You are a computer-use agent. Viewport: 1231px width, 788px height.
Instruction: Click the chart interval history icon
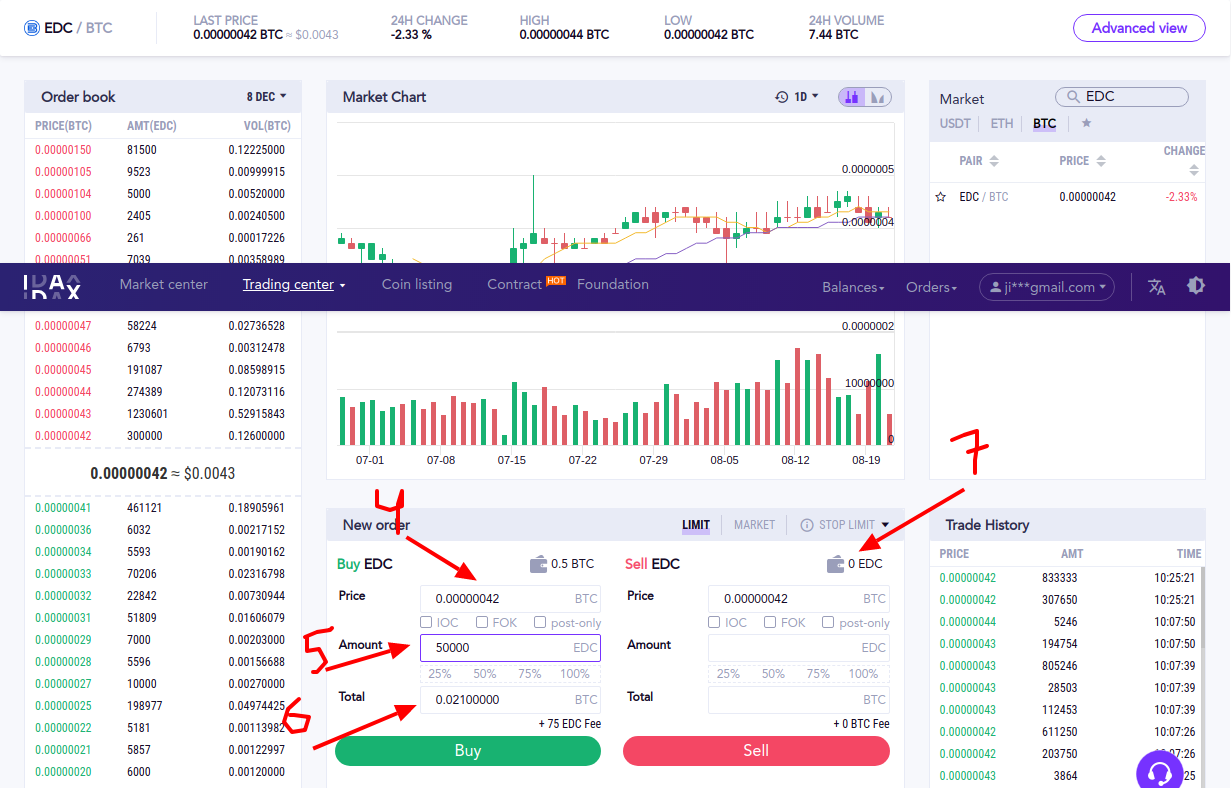coord(782,97)
